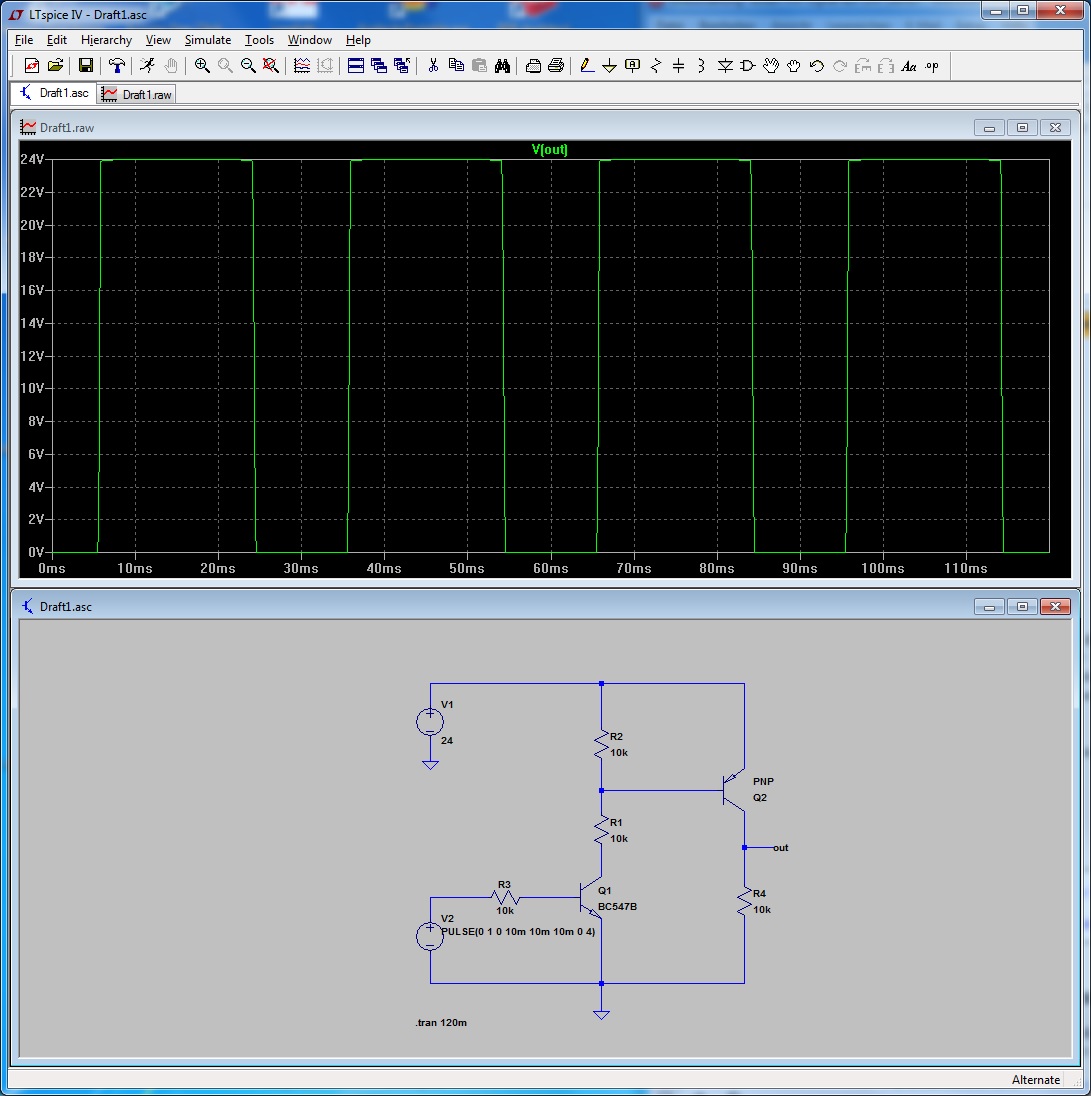Viewport: 1091px width, 1096px height.
Task: Place a Resistor component tool
Action: pos(656,66)
